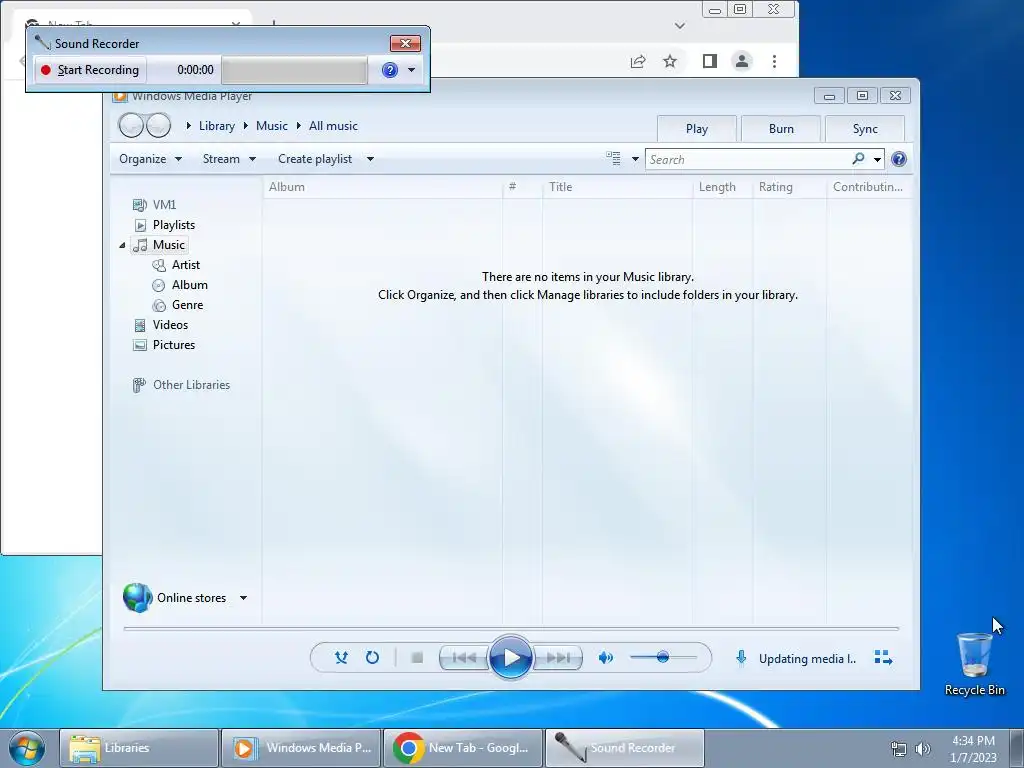Open Pictures in navigation pane
1024x768 pixels.
(164, 345)
